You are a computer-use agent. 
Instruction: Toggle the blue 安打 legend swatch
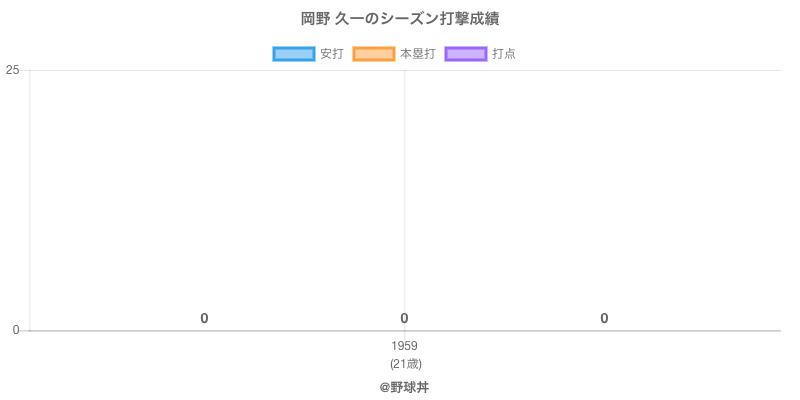294,54
